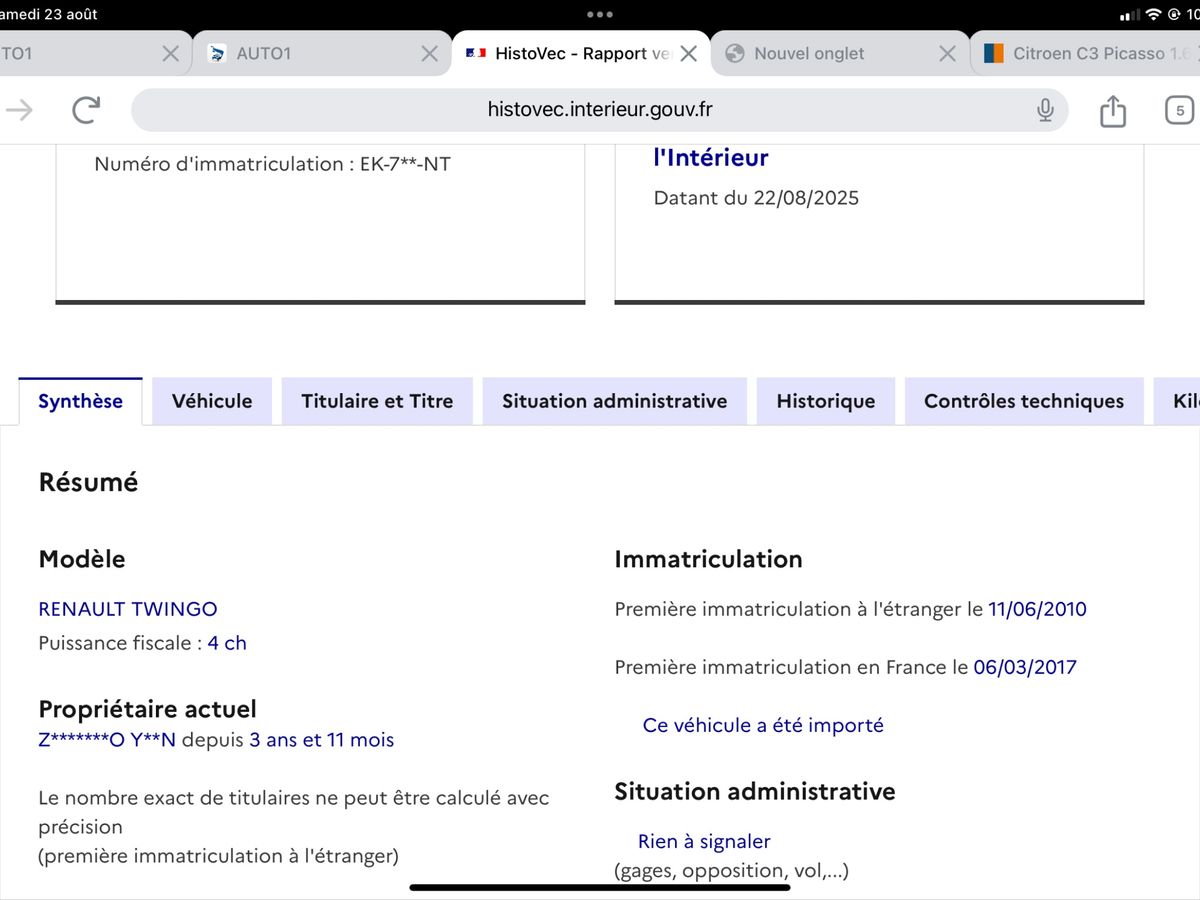Viewport: 1200px width, 900px height.
Task: Click the '4 ch' fiscal power value
Action: [227, 643]
